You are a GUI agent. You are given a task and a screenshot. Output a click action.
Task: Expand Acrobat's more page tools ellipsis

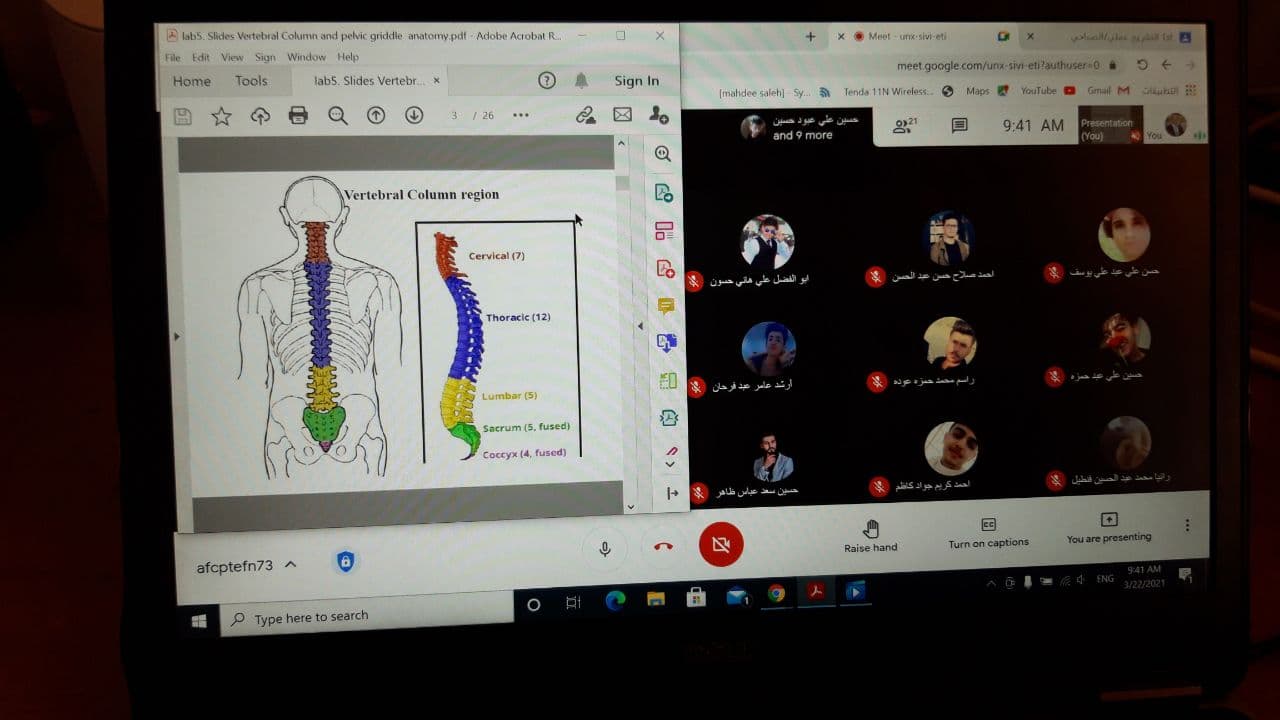[x=520, y=115]
